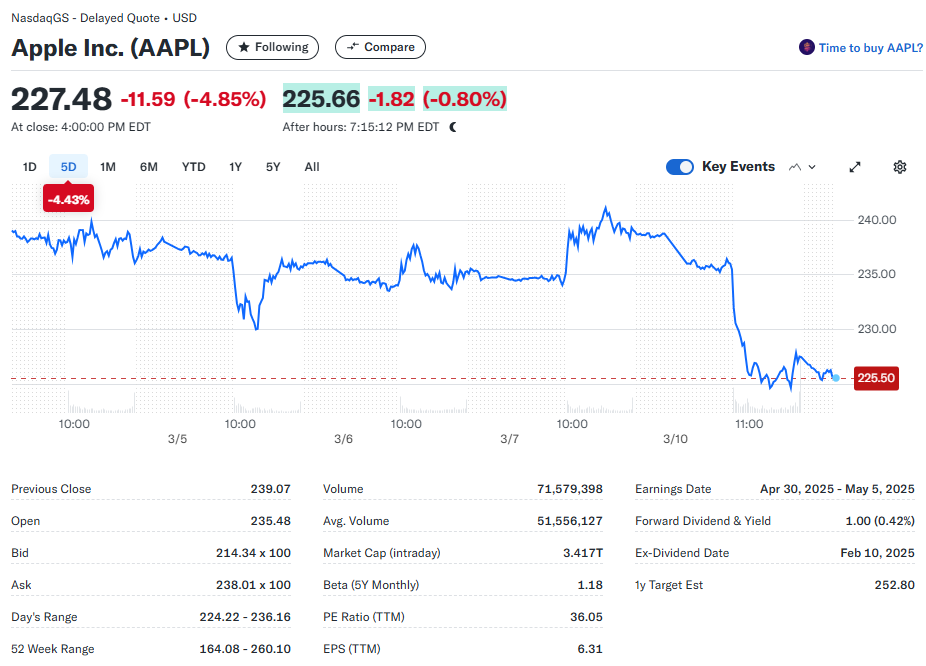
Task: Click the avatar icon beside Time to buy
Action: (x=807, y=47)
